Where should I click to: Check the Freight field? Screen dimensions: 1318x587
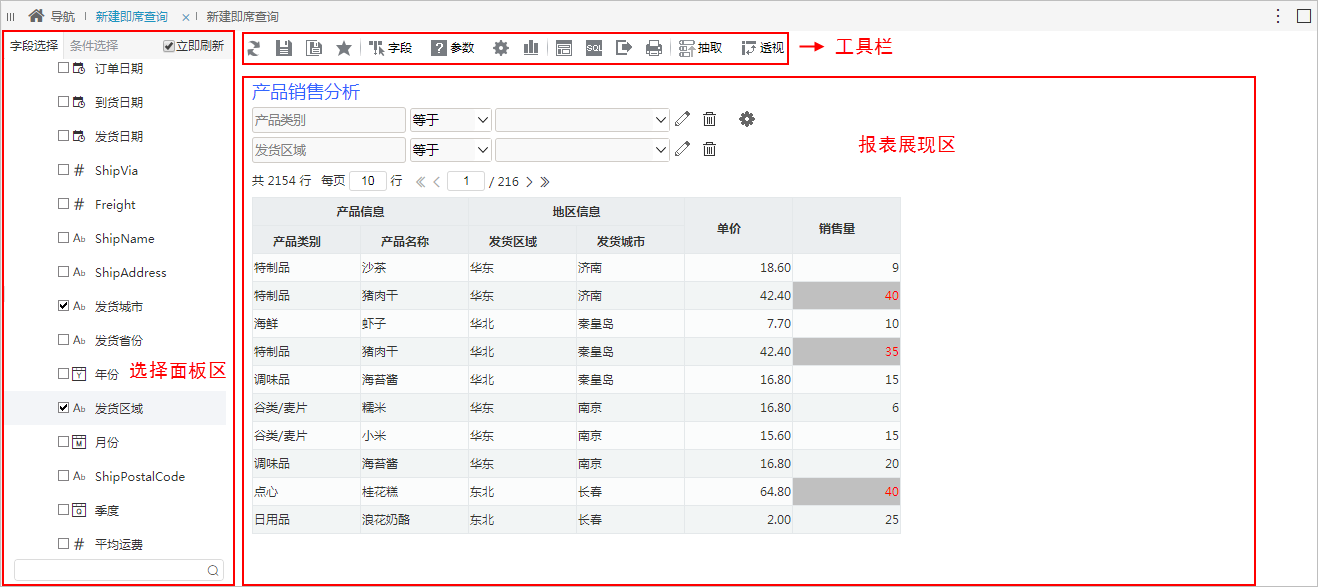coord(64,204)
